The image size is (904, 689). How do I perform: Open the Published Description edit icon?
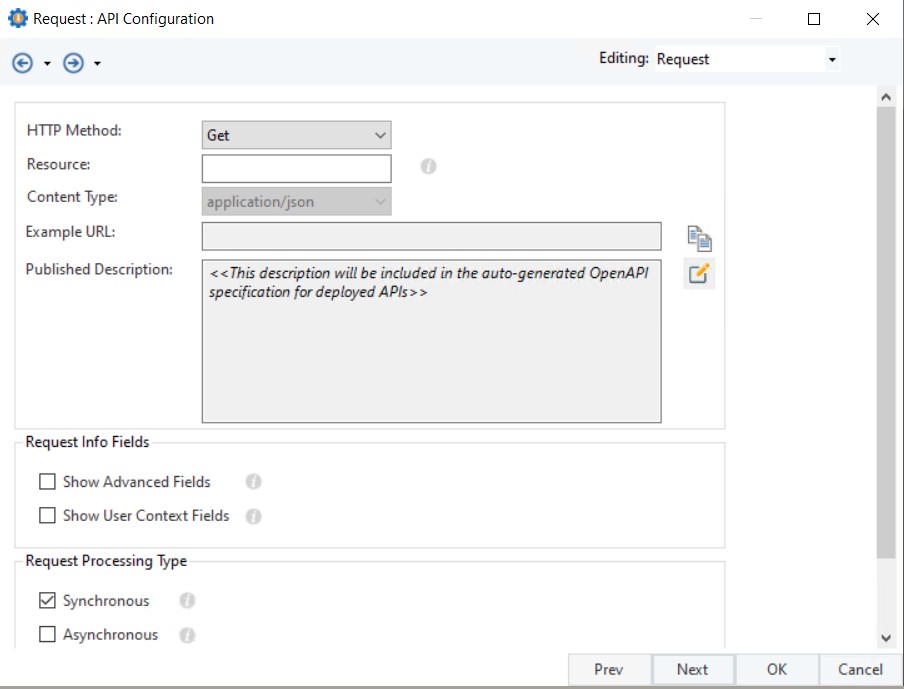[x=699, y=273]
